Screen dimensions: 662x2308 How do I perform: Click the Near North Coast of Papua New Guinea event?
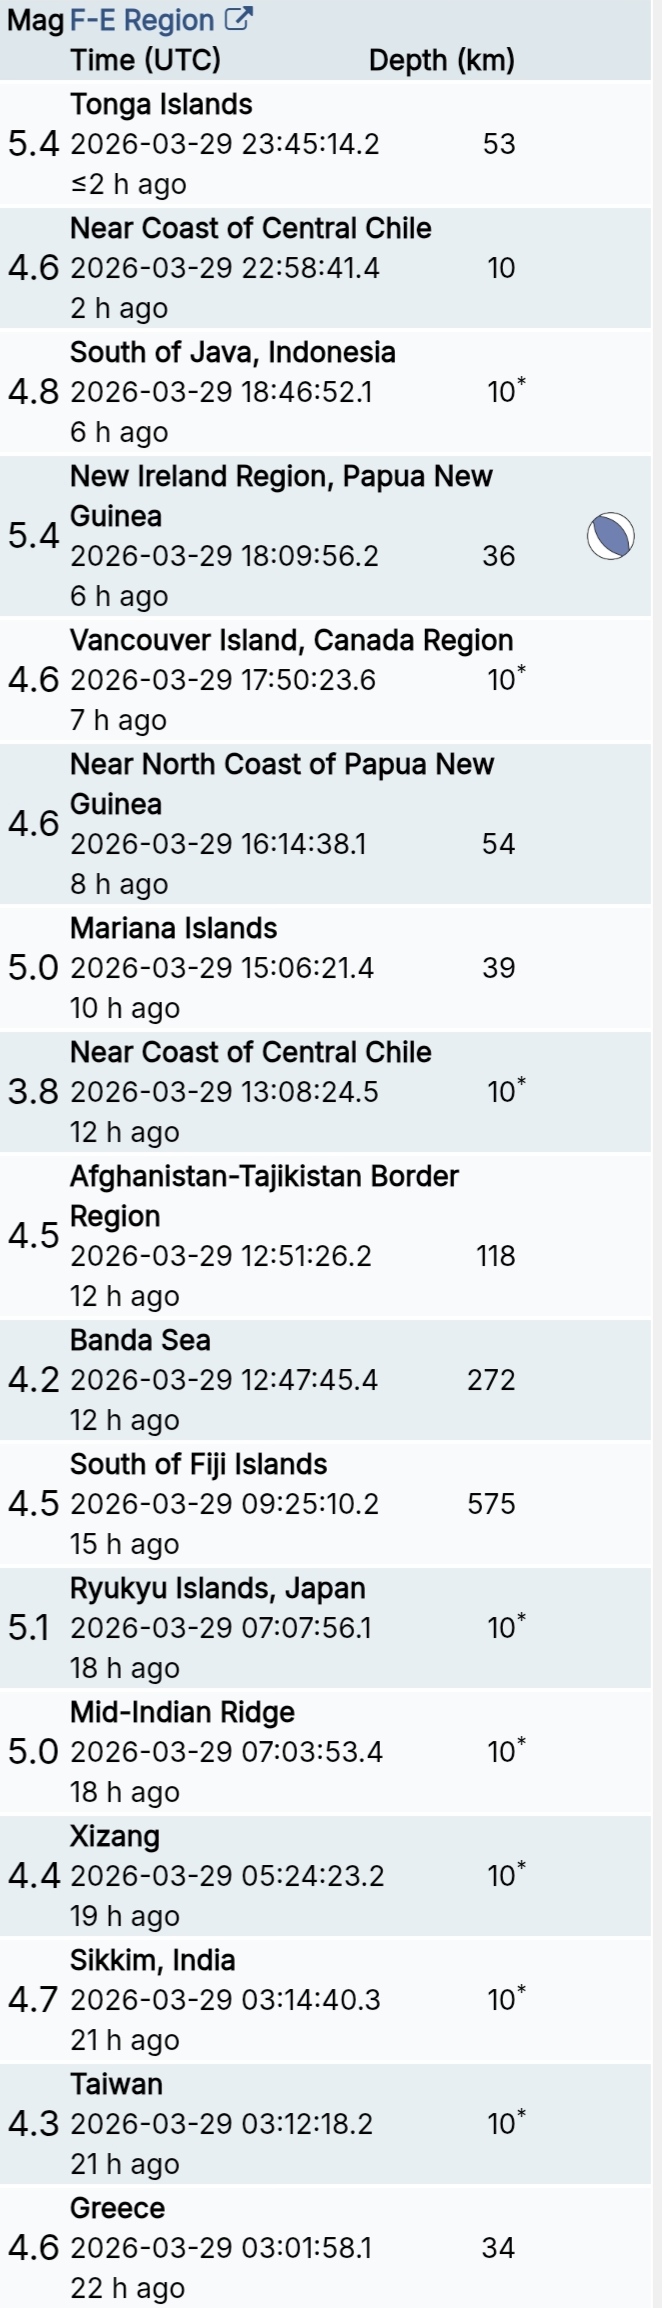point(281,765)
